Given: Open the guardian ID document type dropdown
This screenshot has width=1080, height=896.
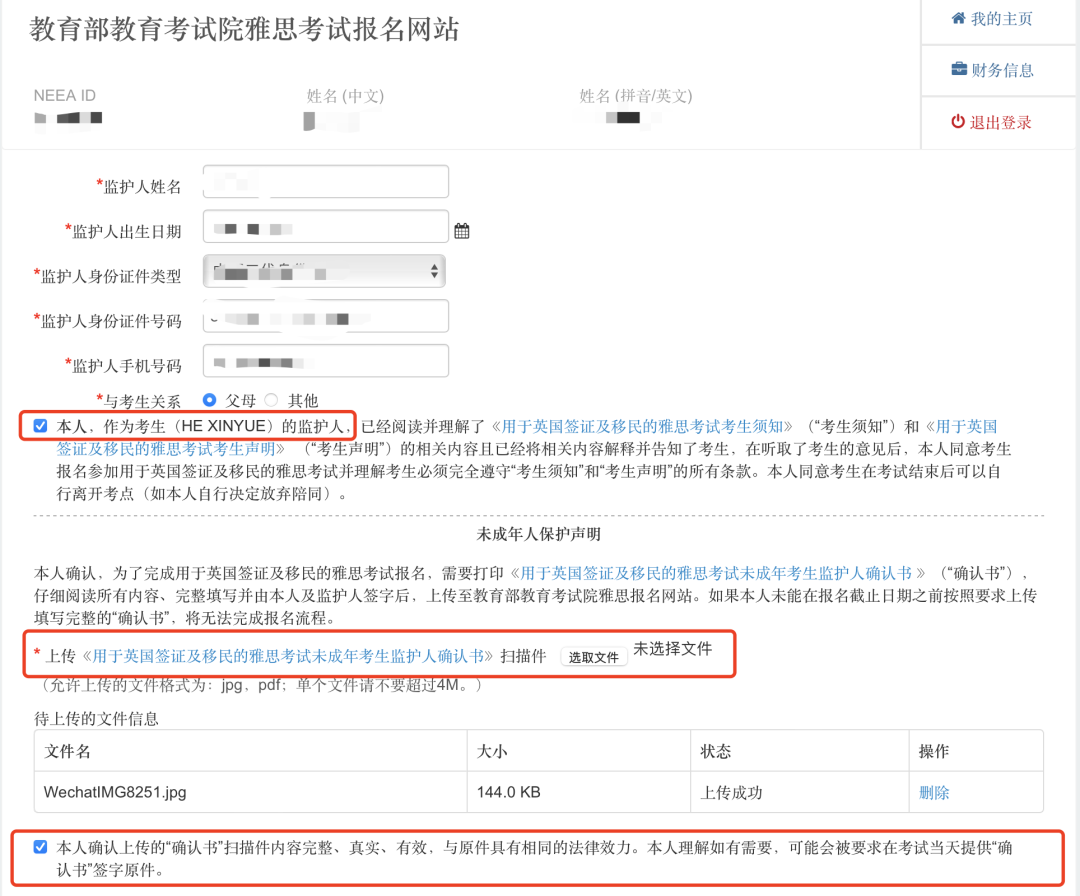Looking at the screenshot, I should [324, 270].
